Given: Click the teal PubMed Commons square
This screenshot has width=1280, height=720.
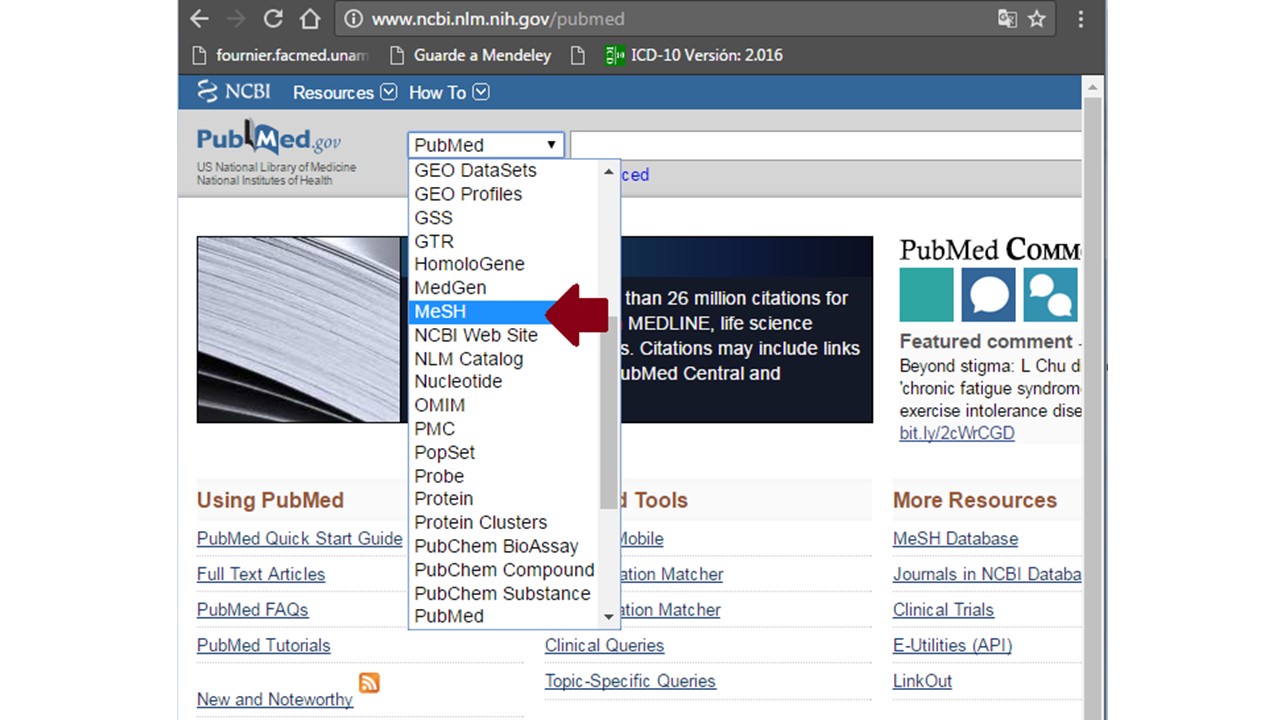Looking at the screenshot, I should click(927, 295).
